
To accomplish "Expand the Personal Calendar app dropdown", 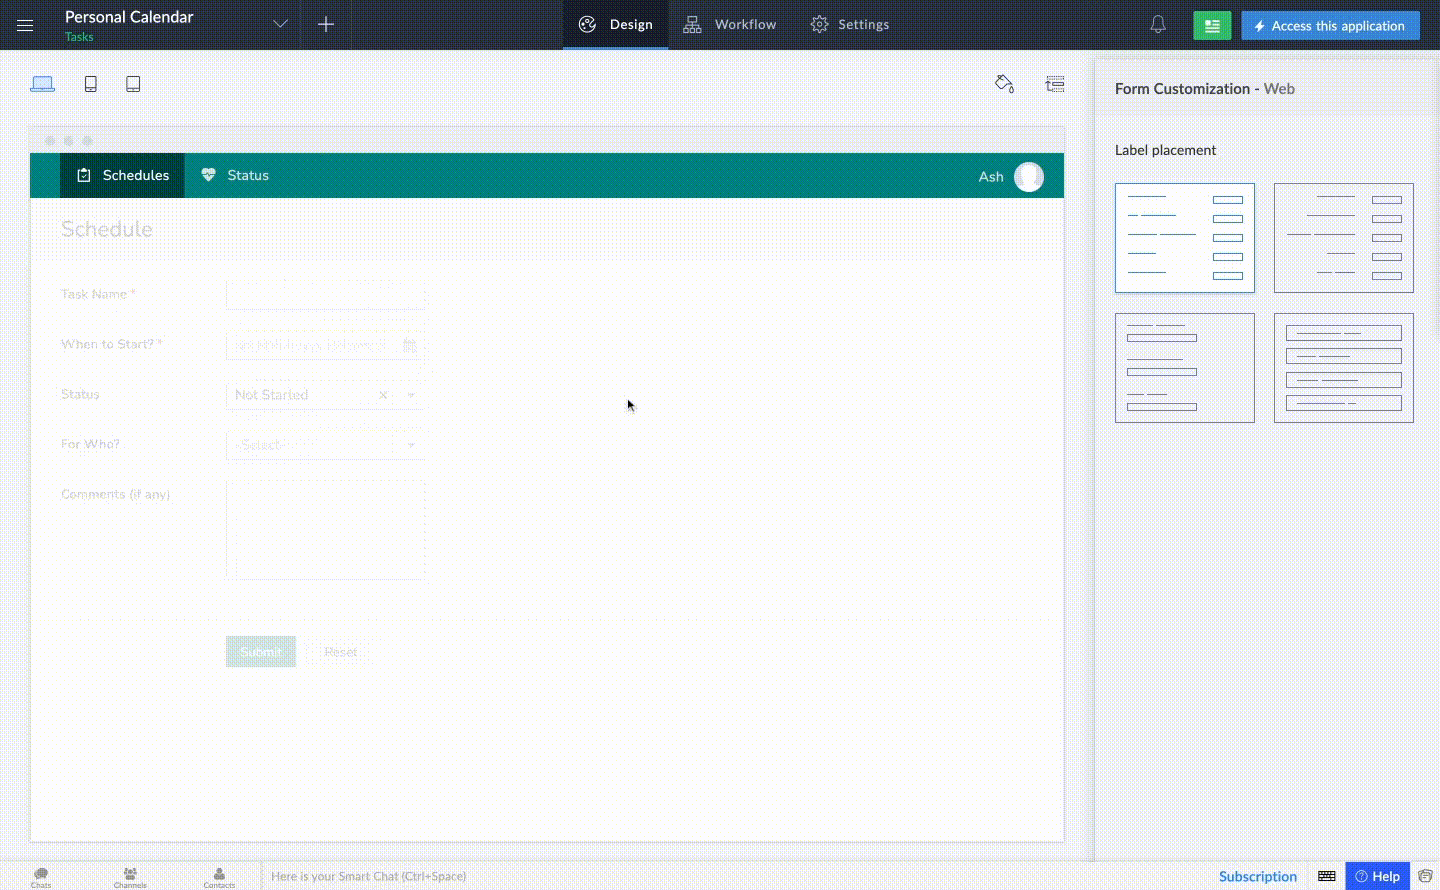I will point(280,25).
